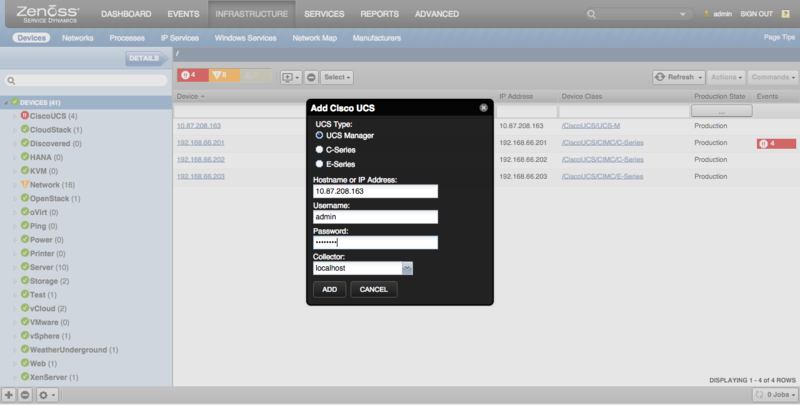This screenshot has height=405, width=800.
Task: Switch to the IP Services tab
Action: [x=180, y=38]
